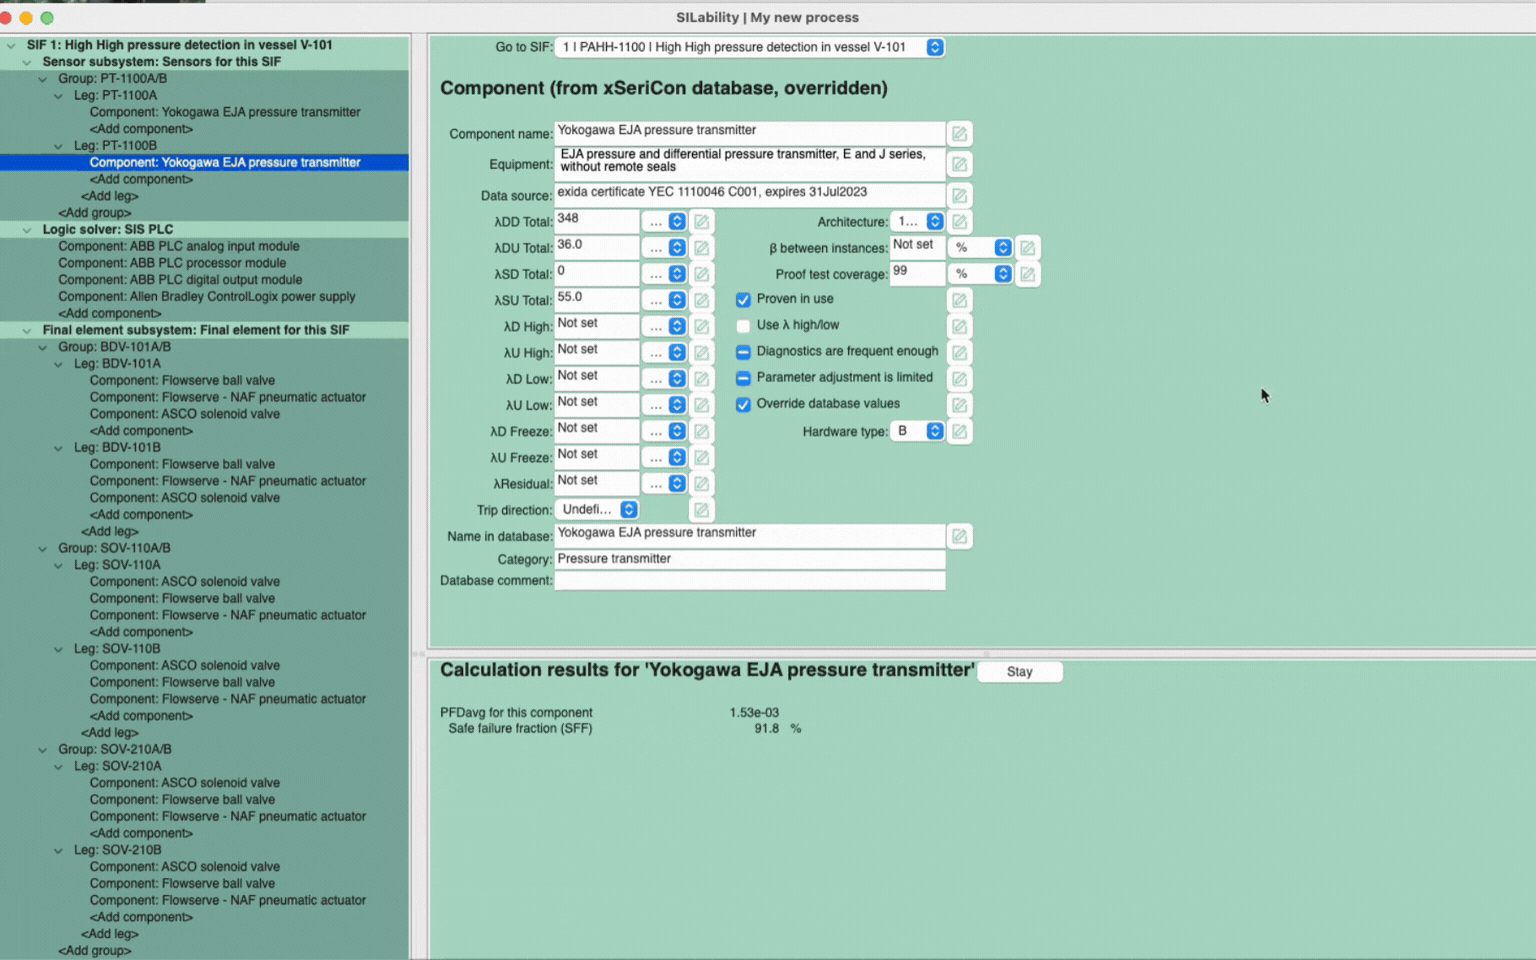The height and width of the screenshot is (960, 1536).
Task: Enable the Use λ high/low checkbox
Action: coord(743,326)
